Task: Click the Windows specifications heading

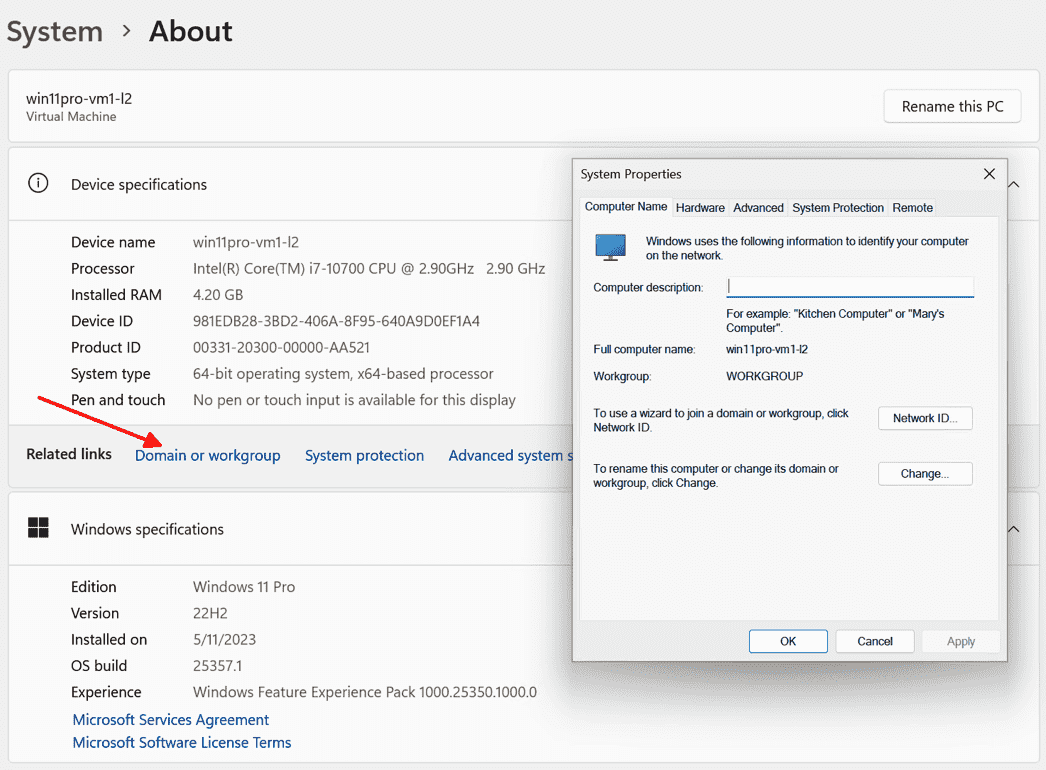Action: coord(147,529)
